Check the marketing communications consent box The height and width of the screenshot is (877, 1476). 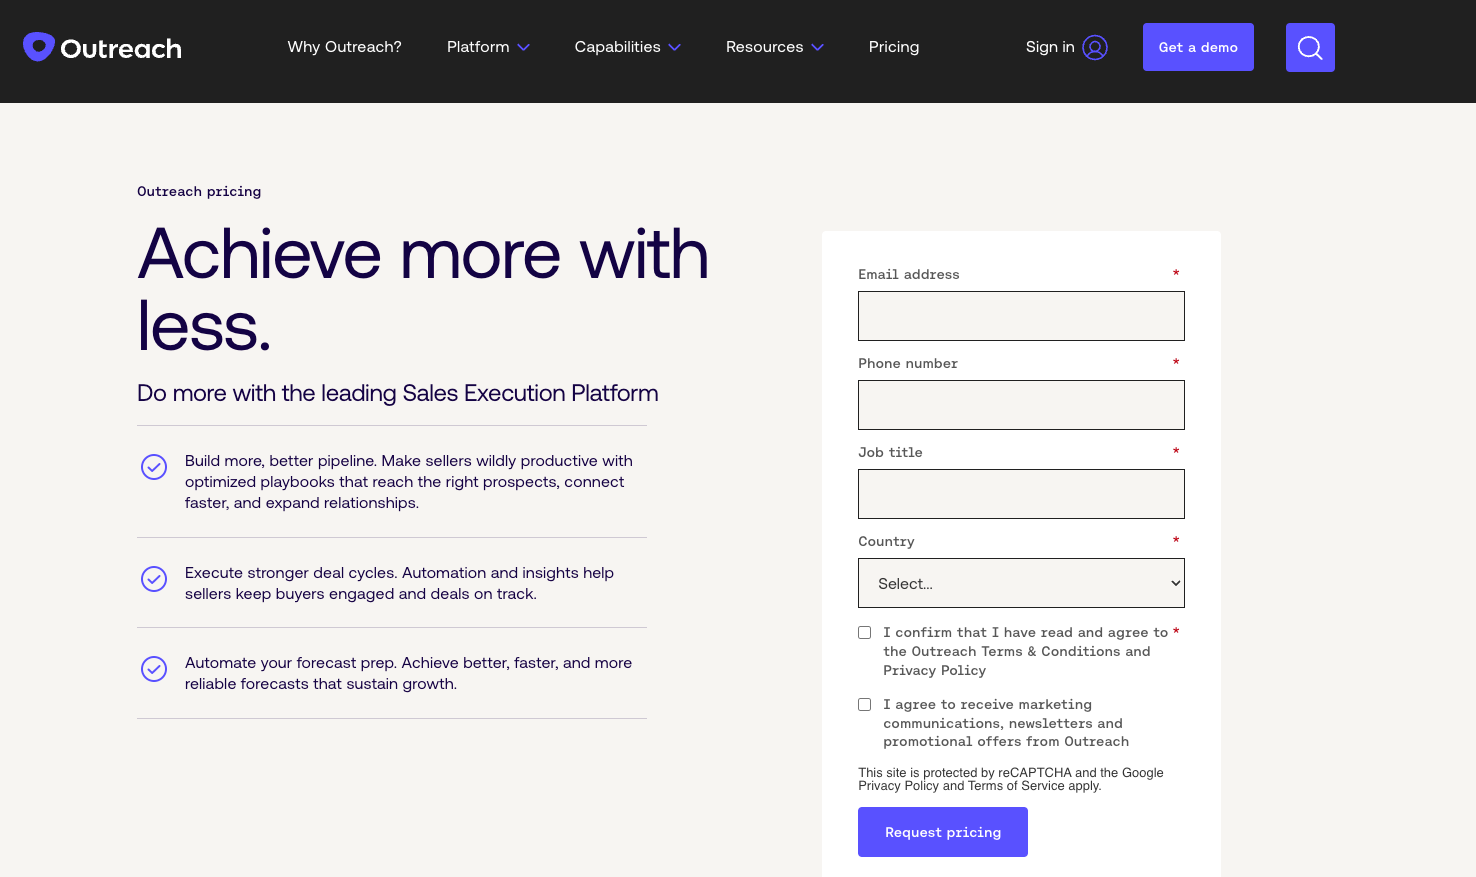point(865,705)
